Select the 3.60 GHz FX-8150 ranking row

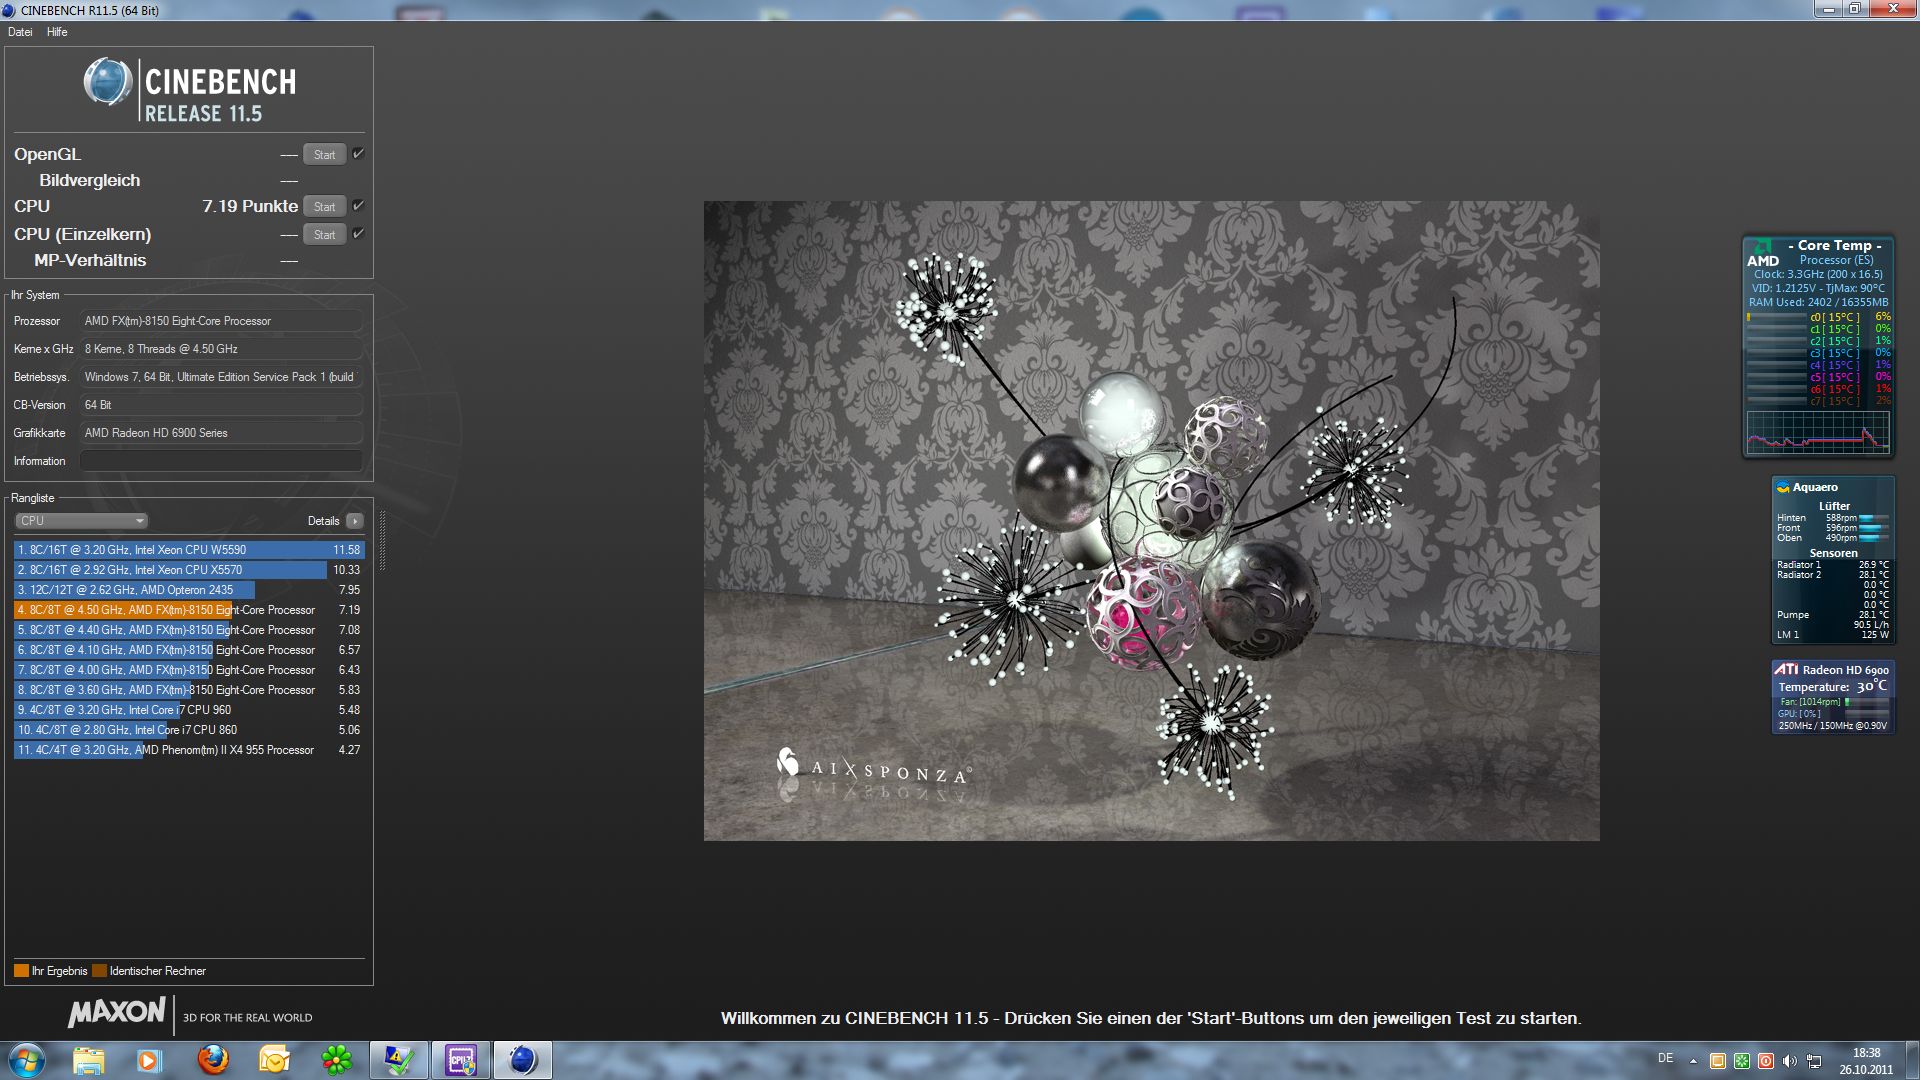(x=189, y=690)
